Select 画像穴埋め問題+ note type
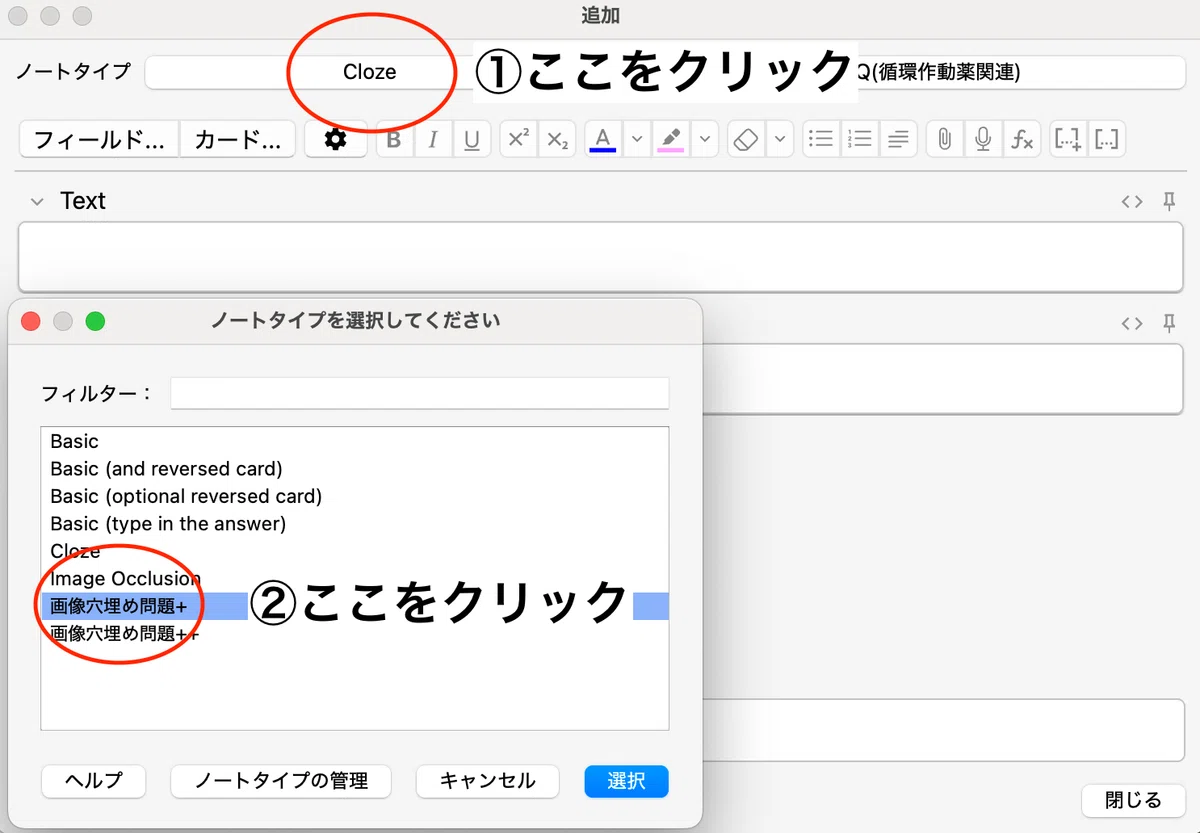 355,606
